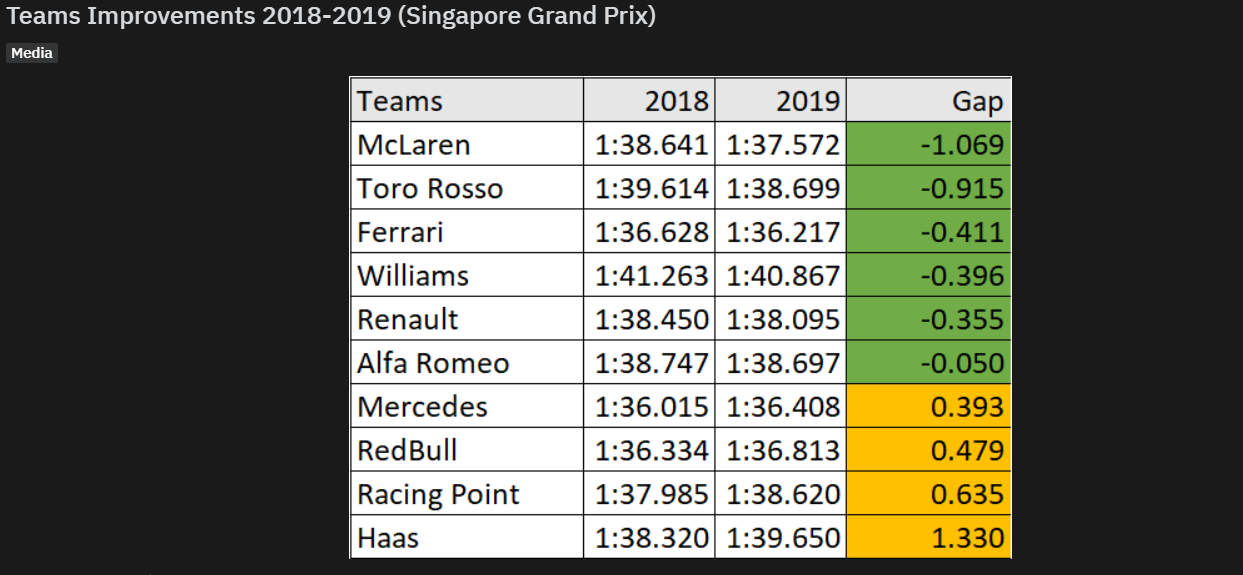
Task: Click the McLaren team name cell
Action: coord(466,144)
